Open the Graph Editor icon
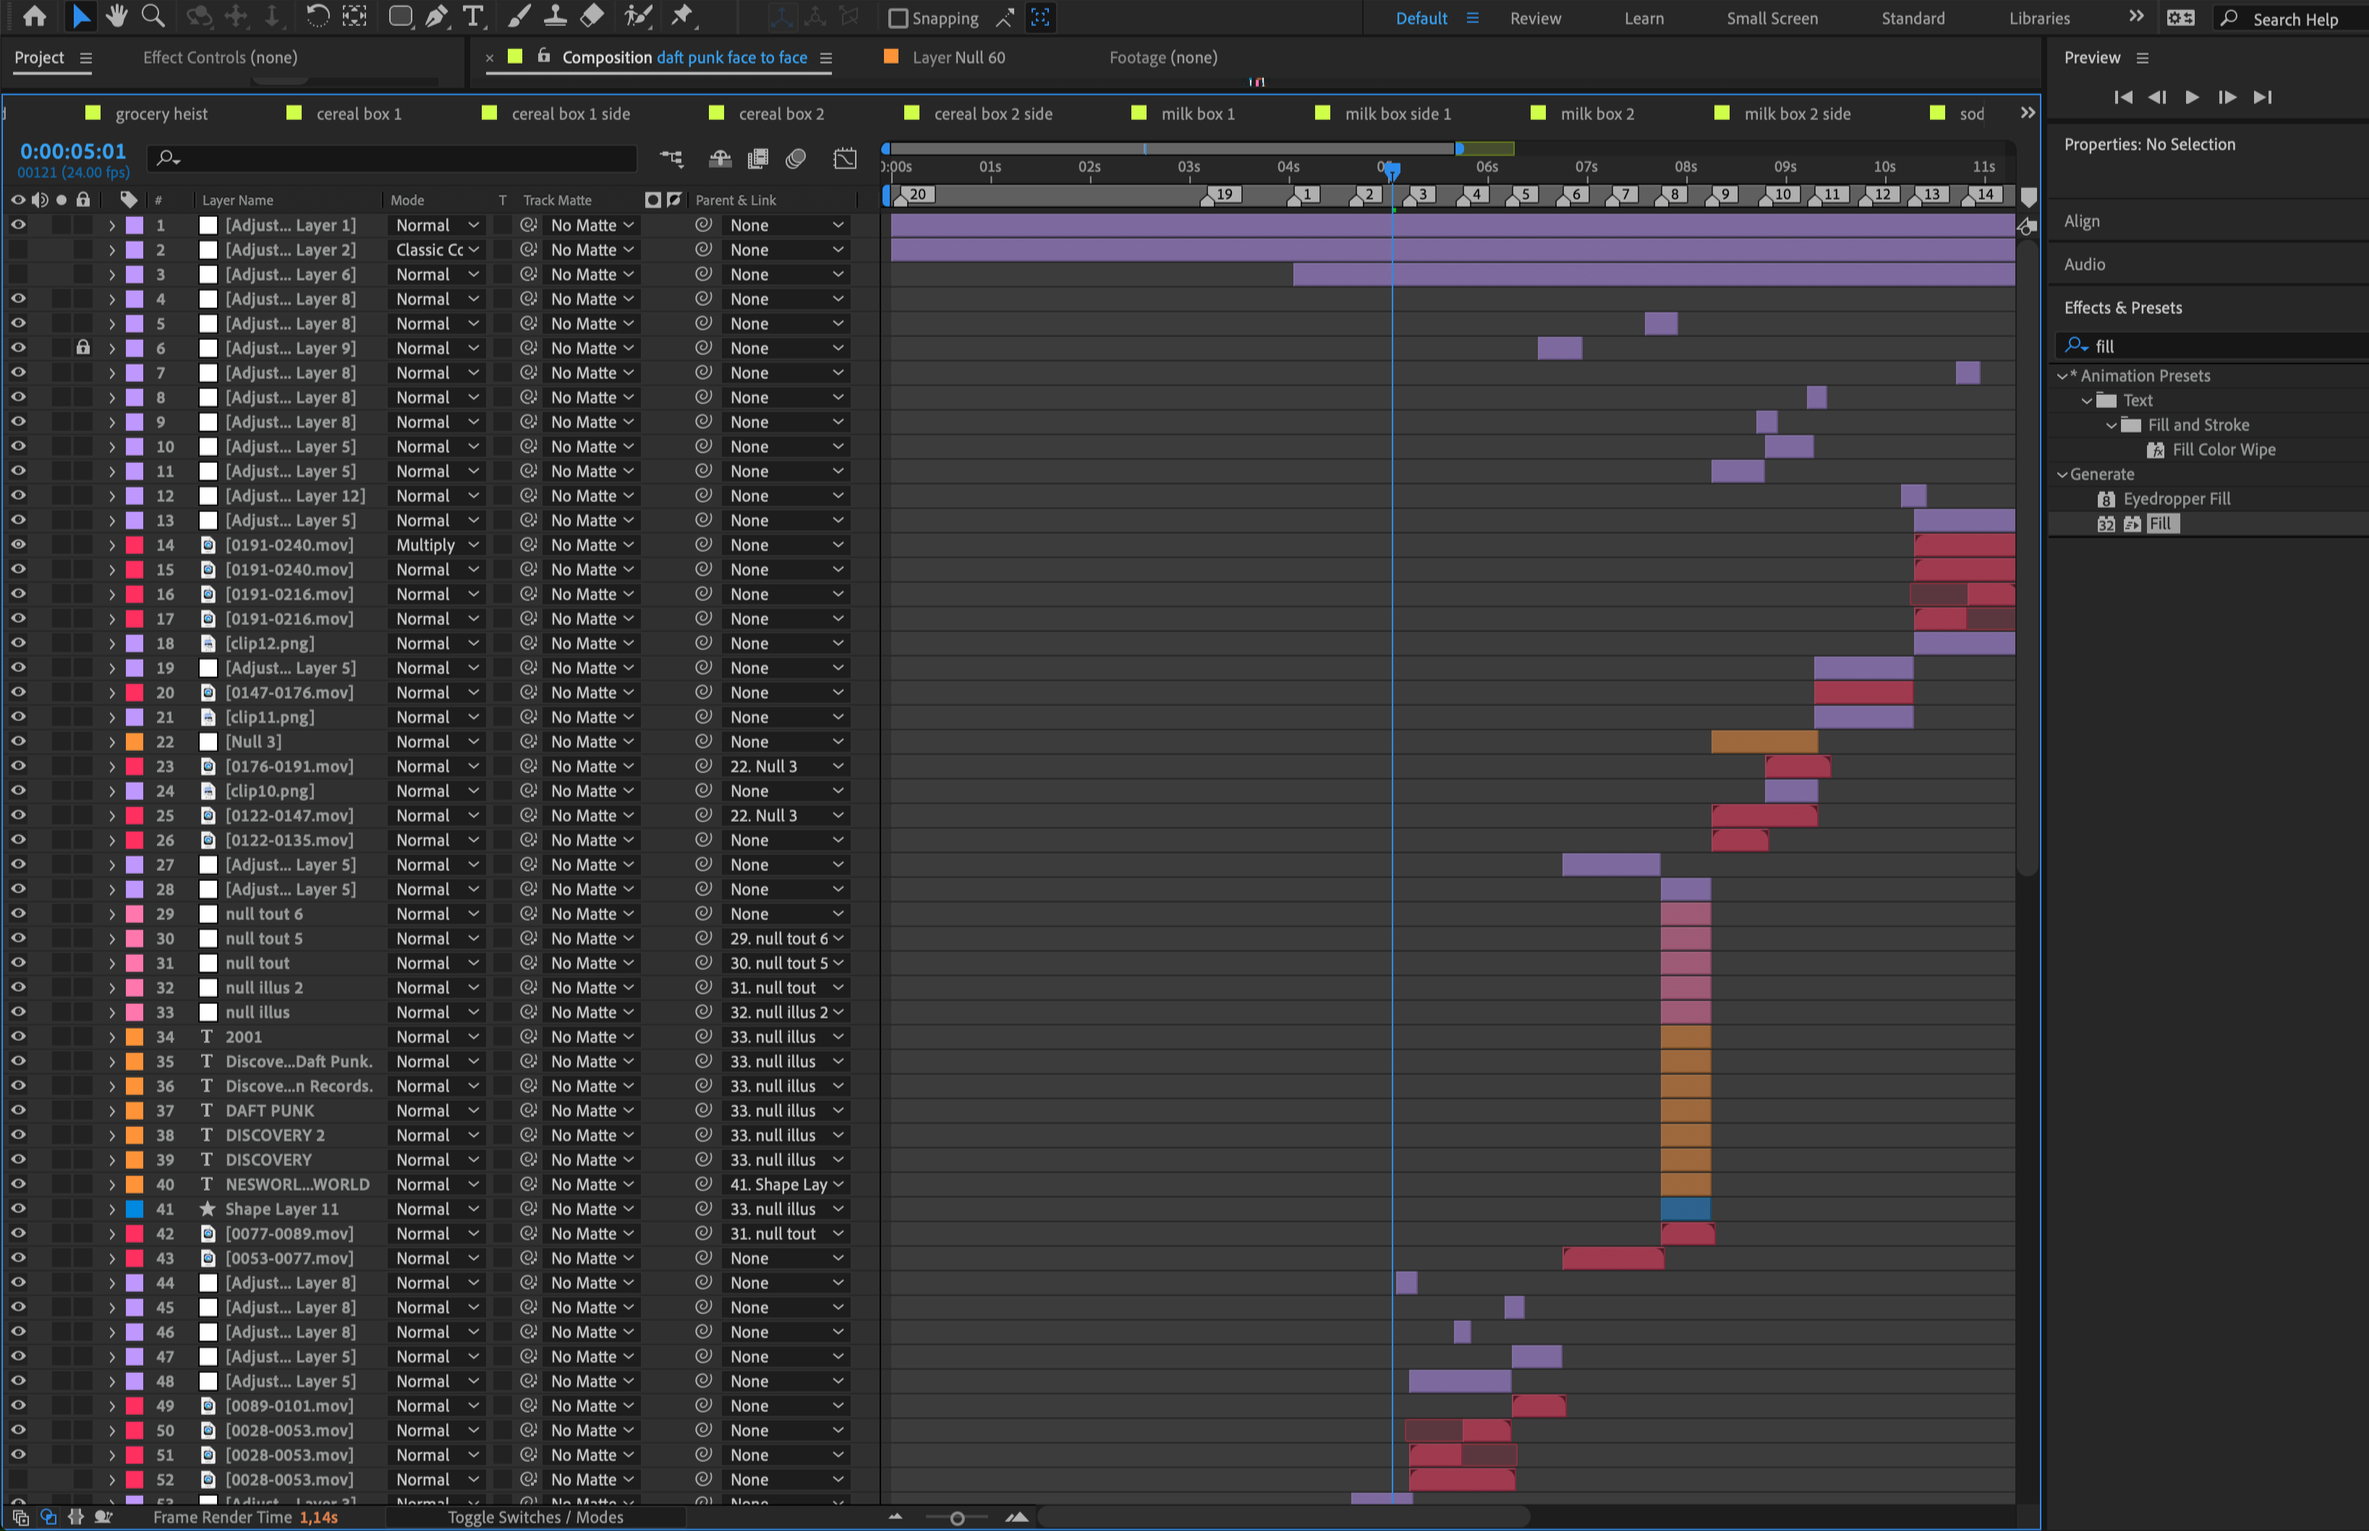Viewport: 2369px width, 1531px height. 845,159
